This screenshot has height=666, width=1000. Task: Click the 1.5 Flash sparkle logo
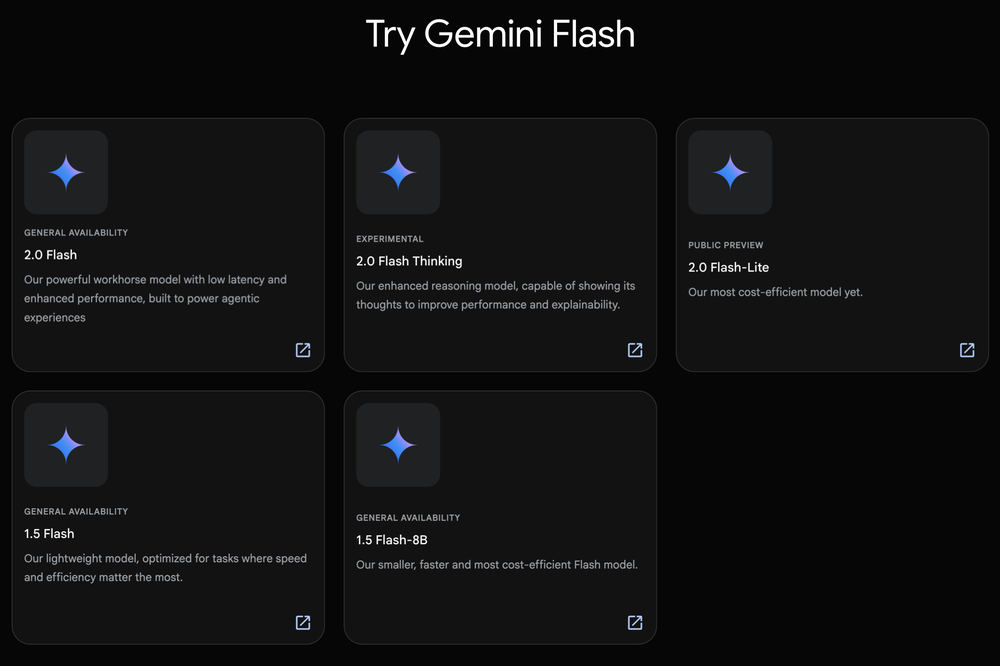[x=66, y=445]
